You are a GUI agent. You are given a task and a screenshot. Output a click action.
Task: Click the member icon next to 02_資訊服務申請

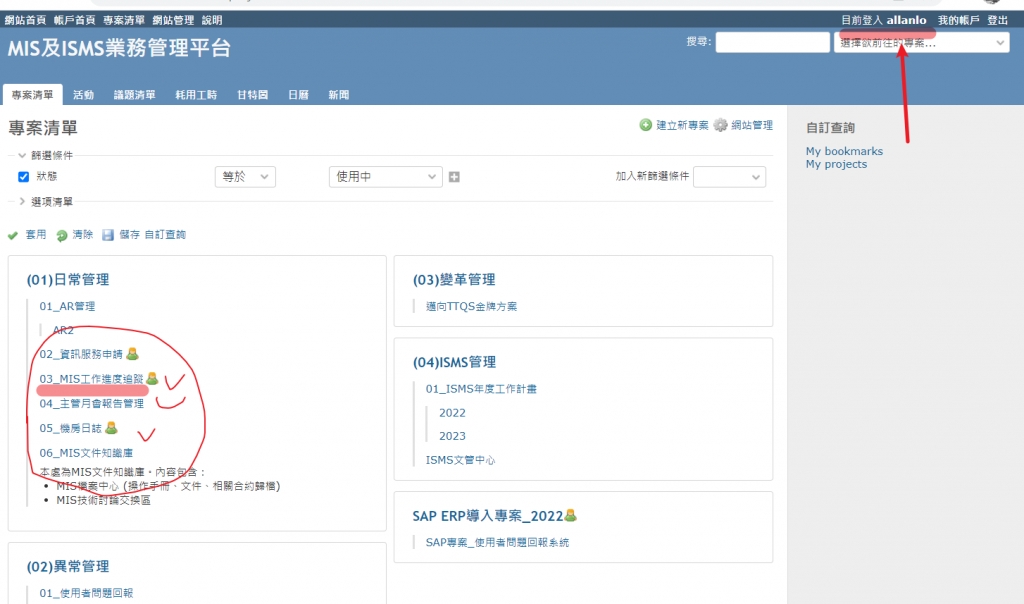[132, 353]
